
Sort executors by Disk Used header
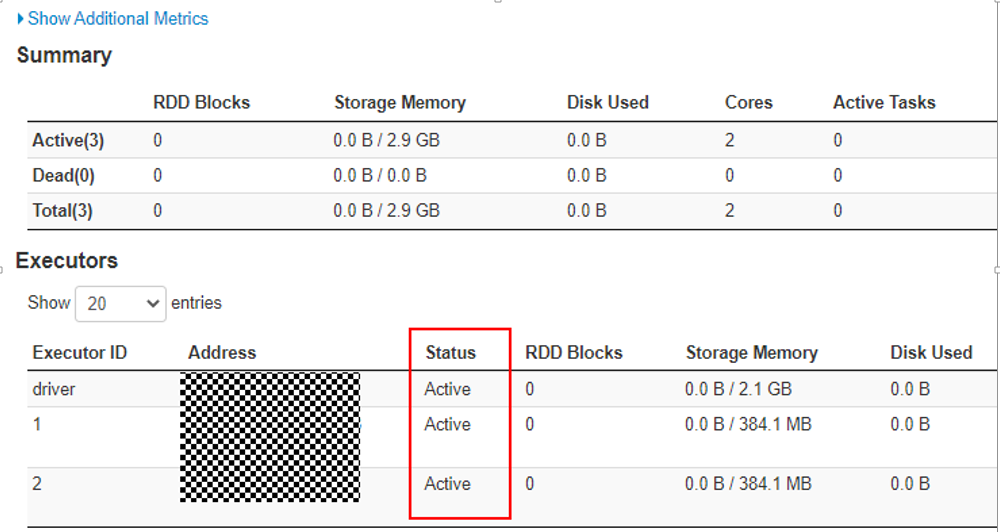(931, 353)
